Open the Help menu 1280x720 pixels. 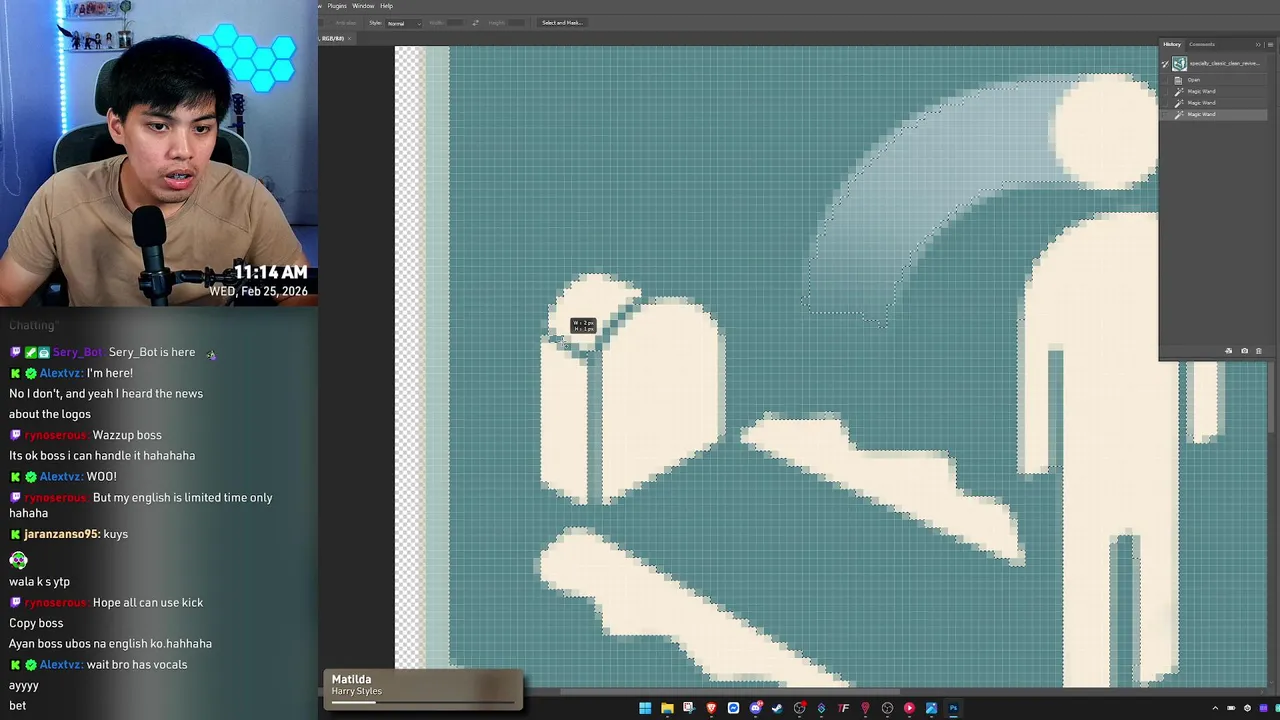tap(386, 6)
